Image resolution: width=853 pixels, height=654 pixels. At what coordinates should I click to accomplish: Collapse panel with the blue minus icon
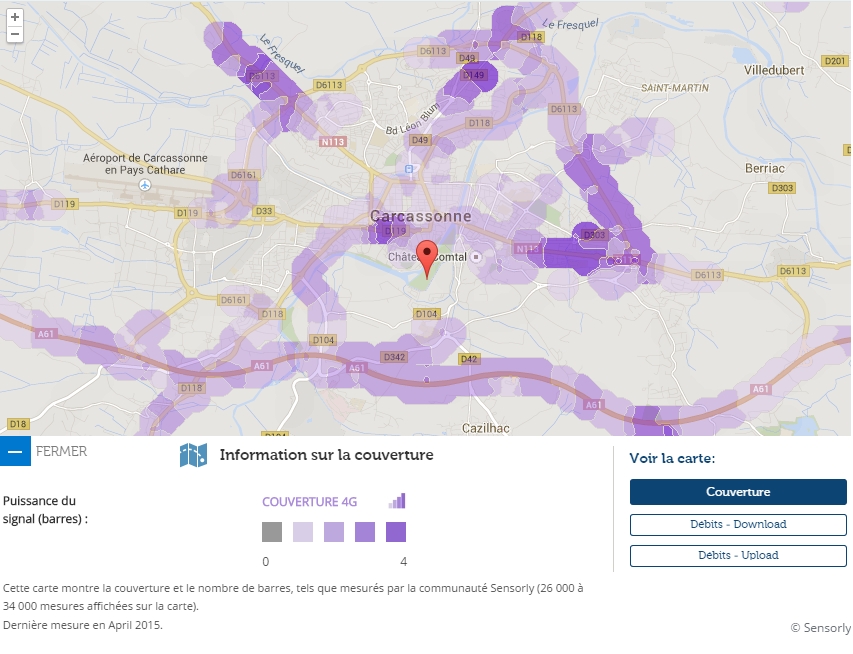click(x=15, y=451)
